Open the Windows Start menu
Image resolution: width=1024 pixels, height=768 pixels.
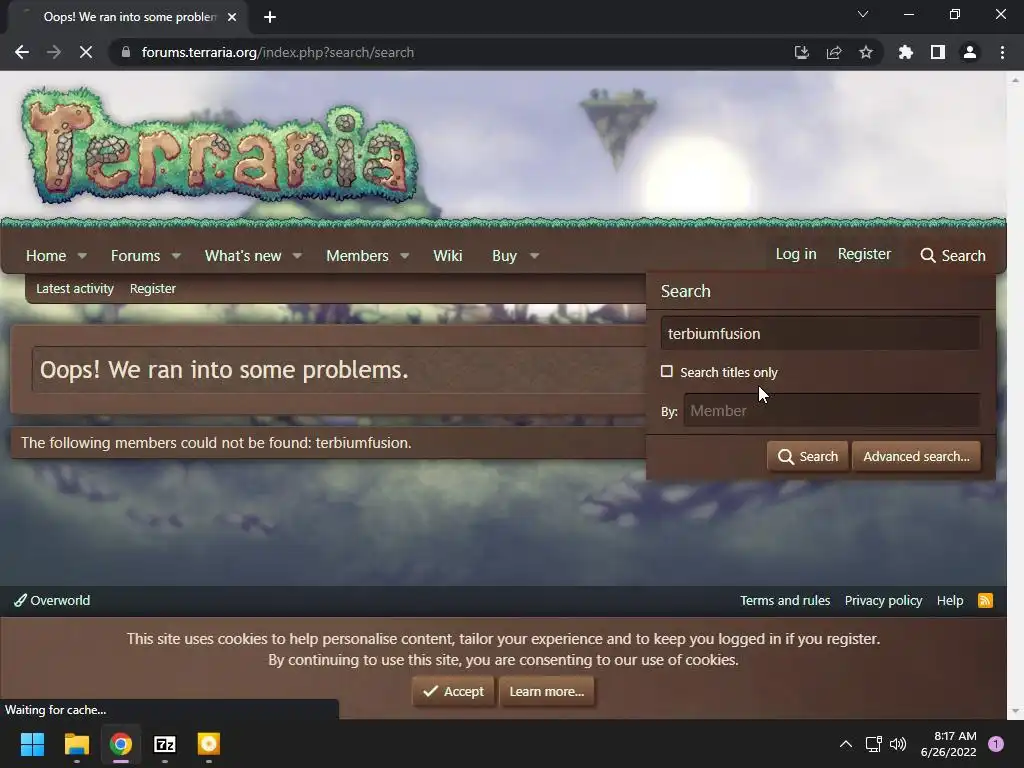(x=32, y=744)
